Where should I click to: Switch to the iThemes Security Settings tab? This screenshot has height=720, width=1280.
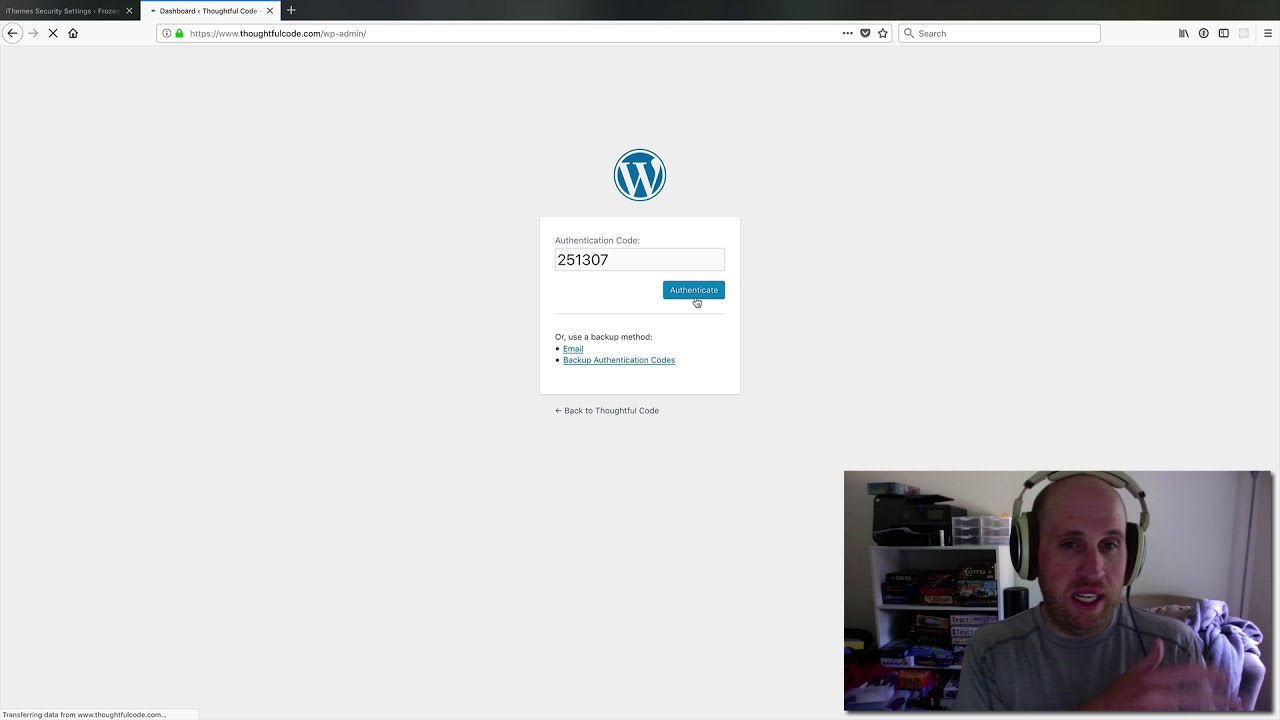(x=62, y=10)
